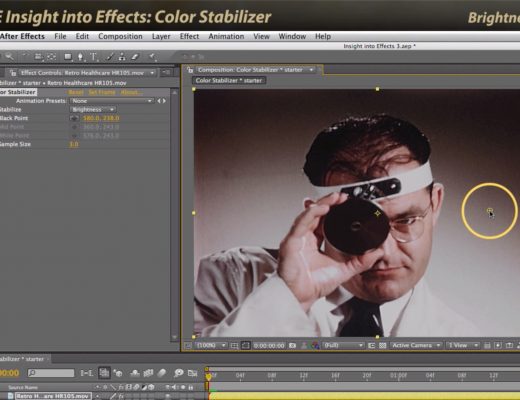Open the 1 View layout dropdown
520x400 pixels.
(463, 346)
